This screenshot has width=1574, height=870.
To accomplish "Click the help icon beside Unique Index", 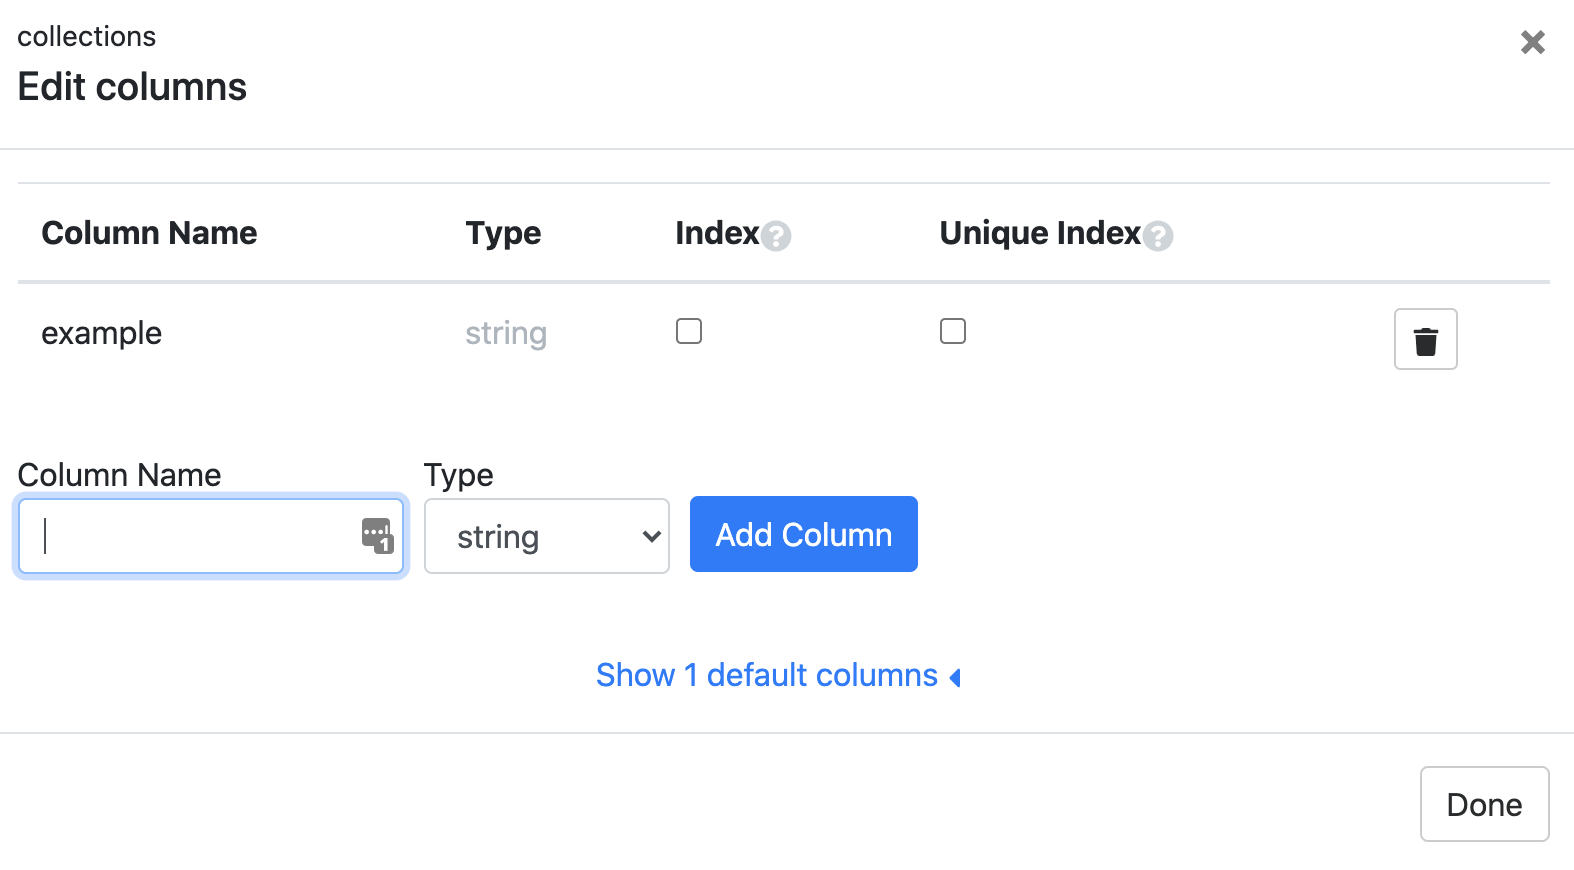I will [x=1158, y=236].
